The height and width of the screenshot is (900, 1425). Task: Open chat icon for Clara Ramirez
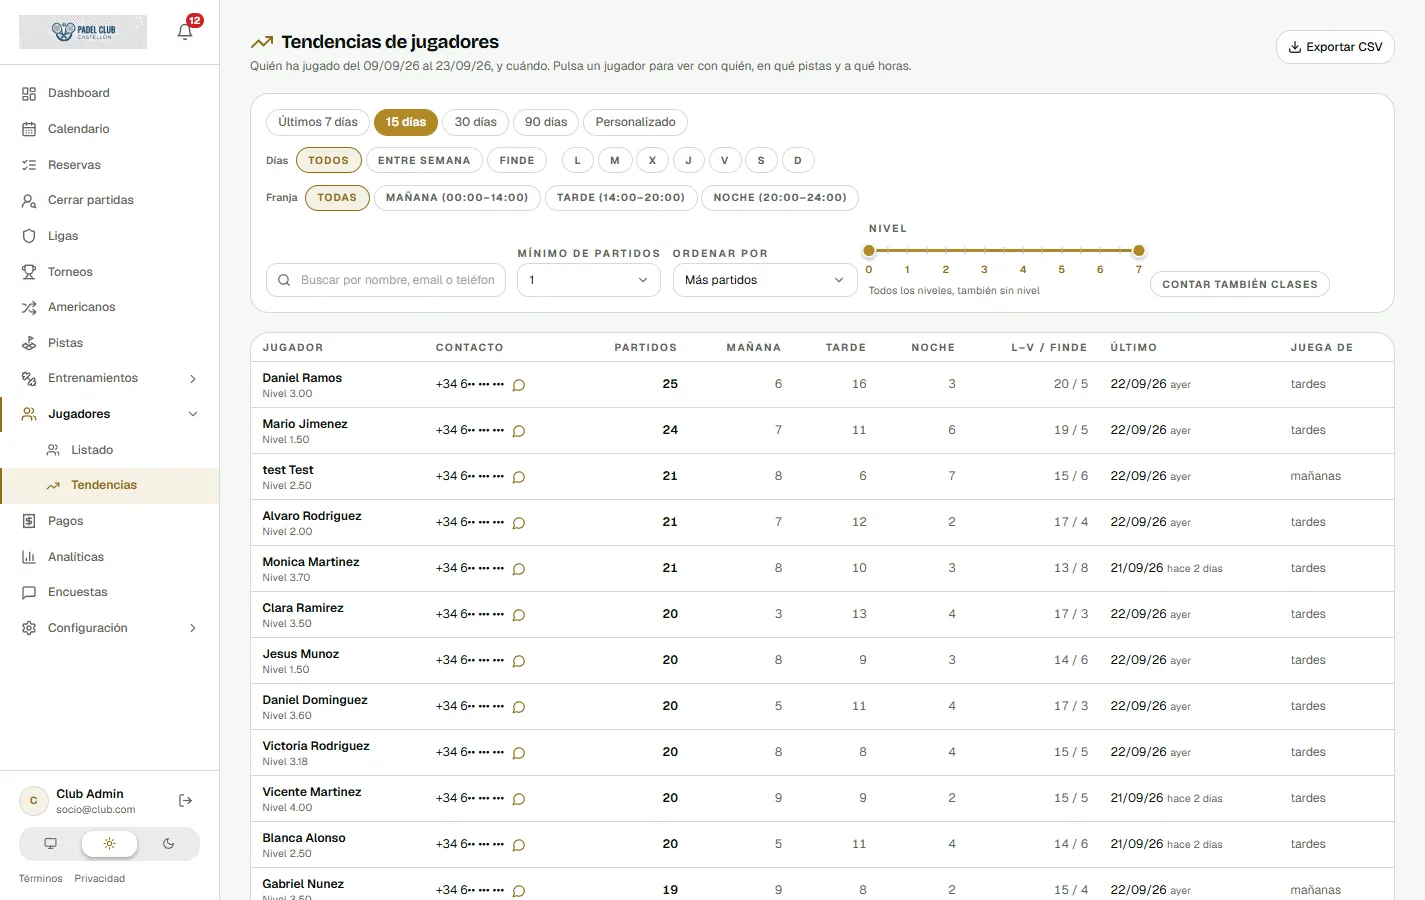pos(519,615)
